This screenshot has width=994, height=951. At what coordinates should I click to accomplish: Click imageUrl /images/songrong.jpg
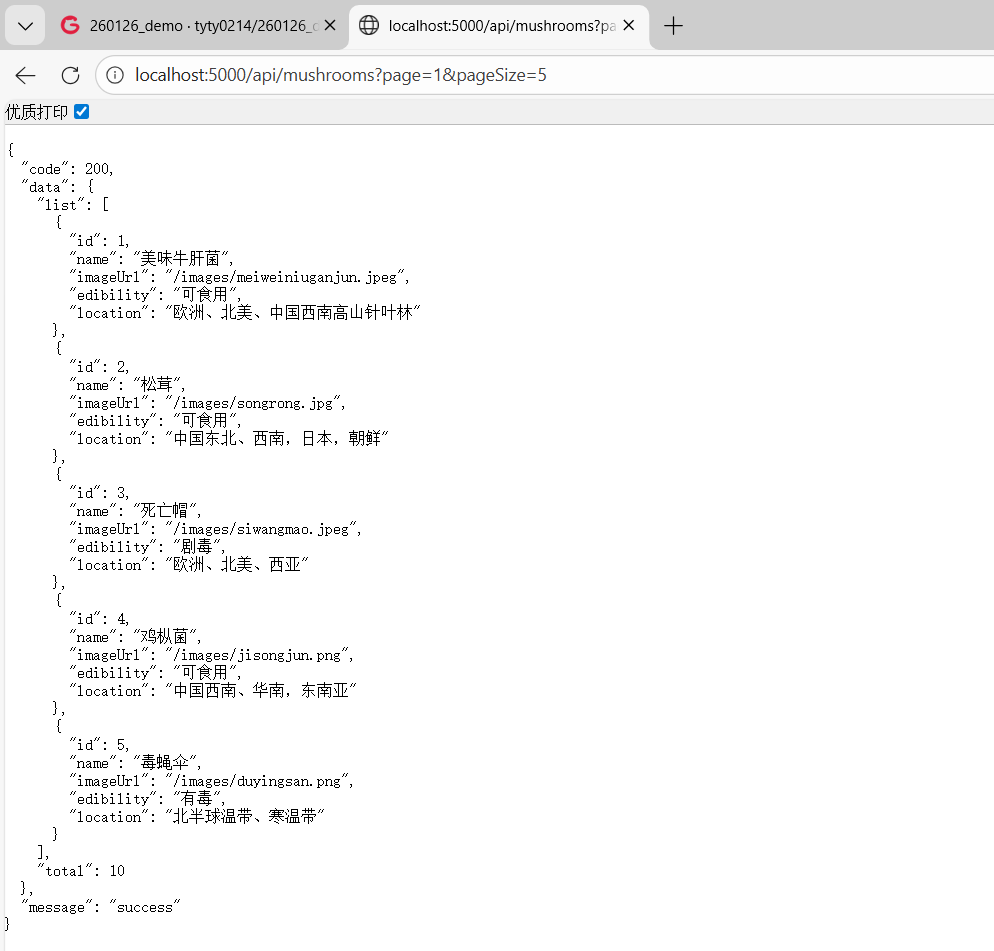255,403
